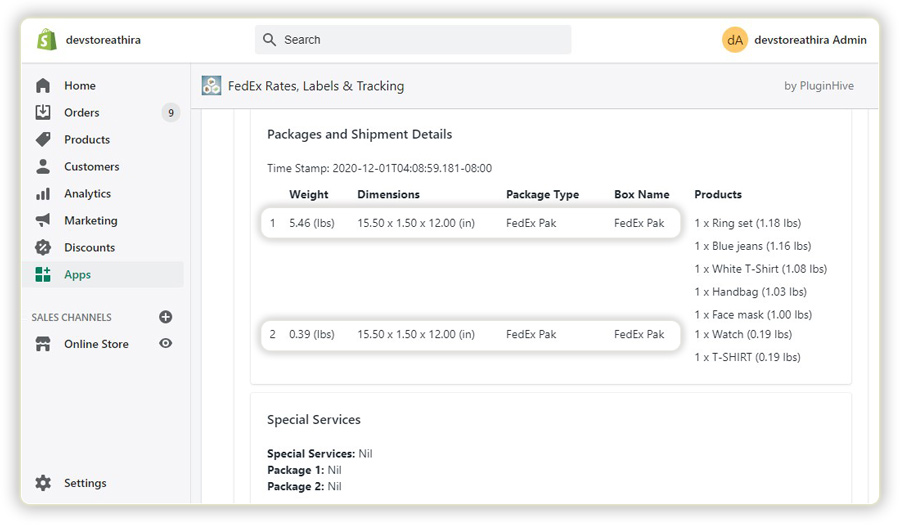
Task: Open the Products menu item
Action: (87, 139)
